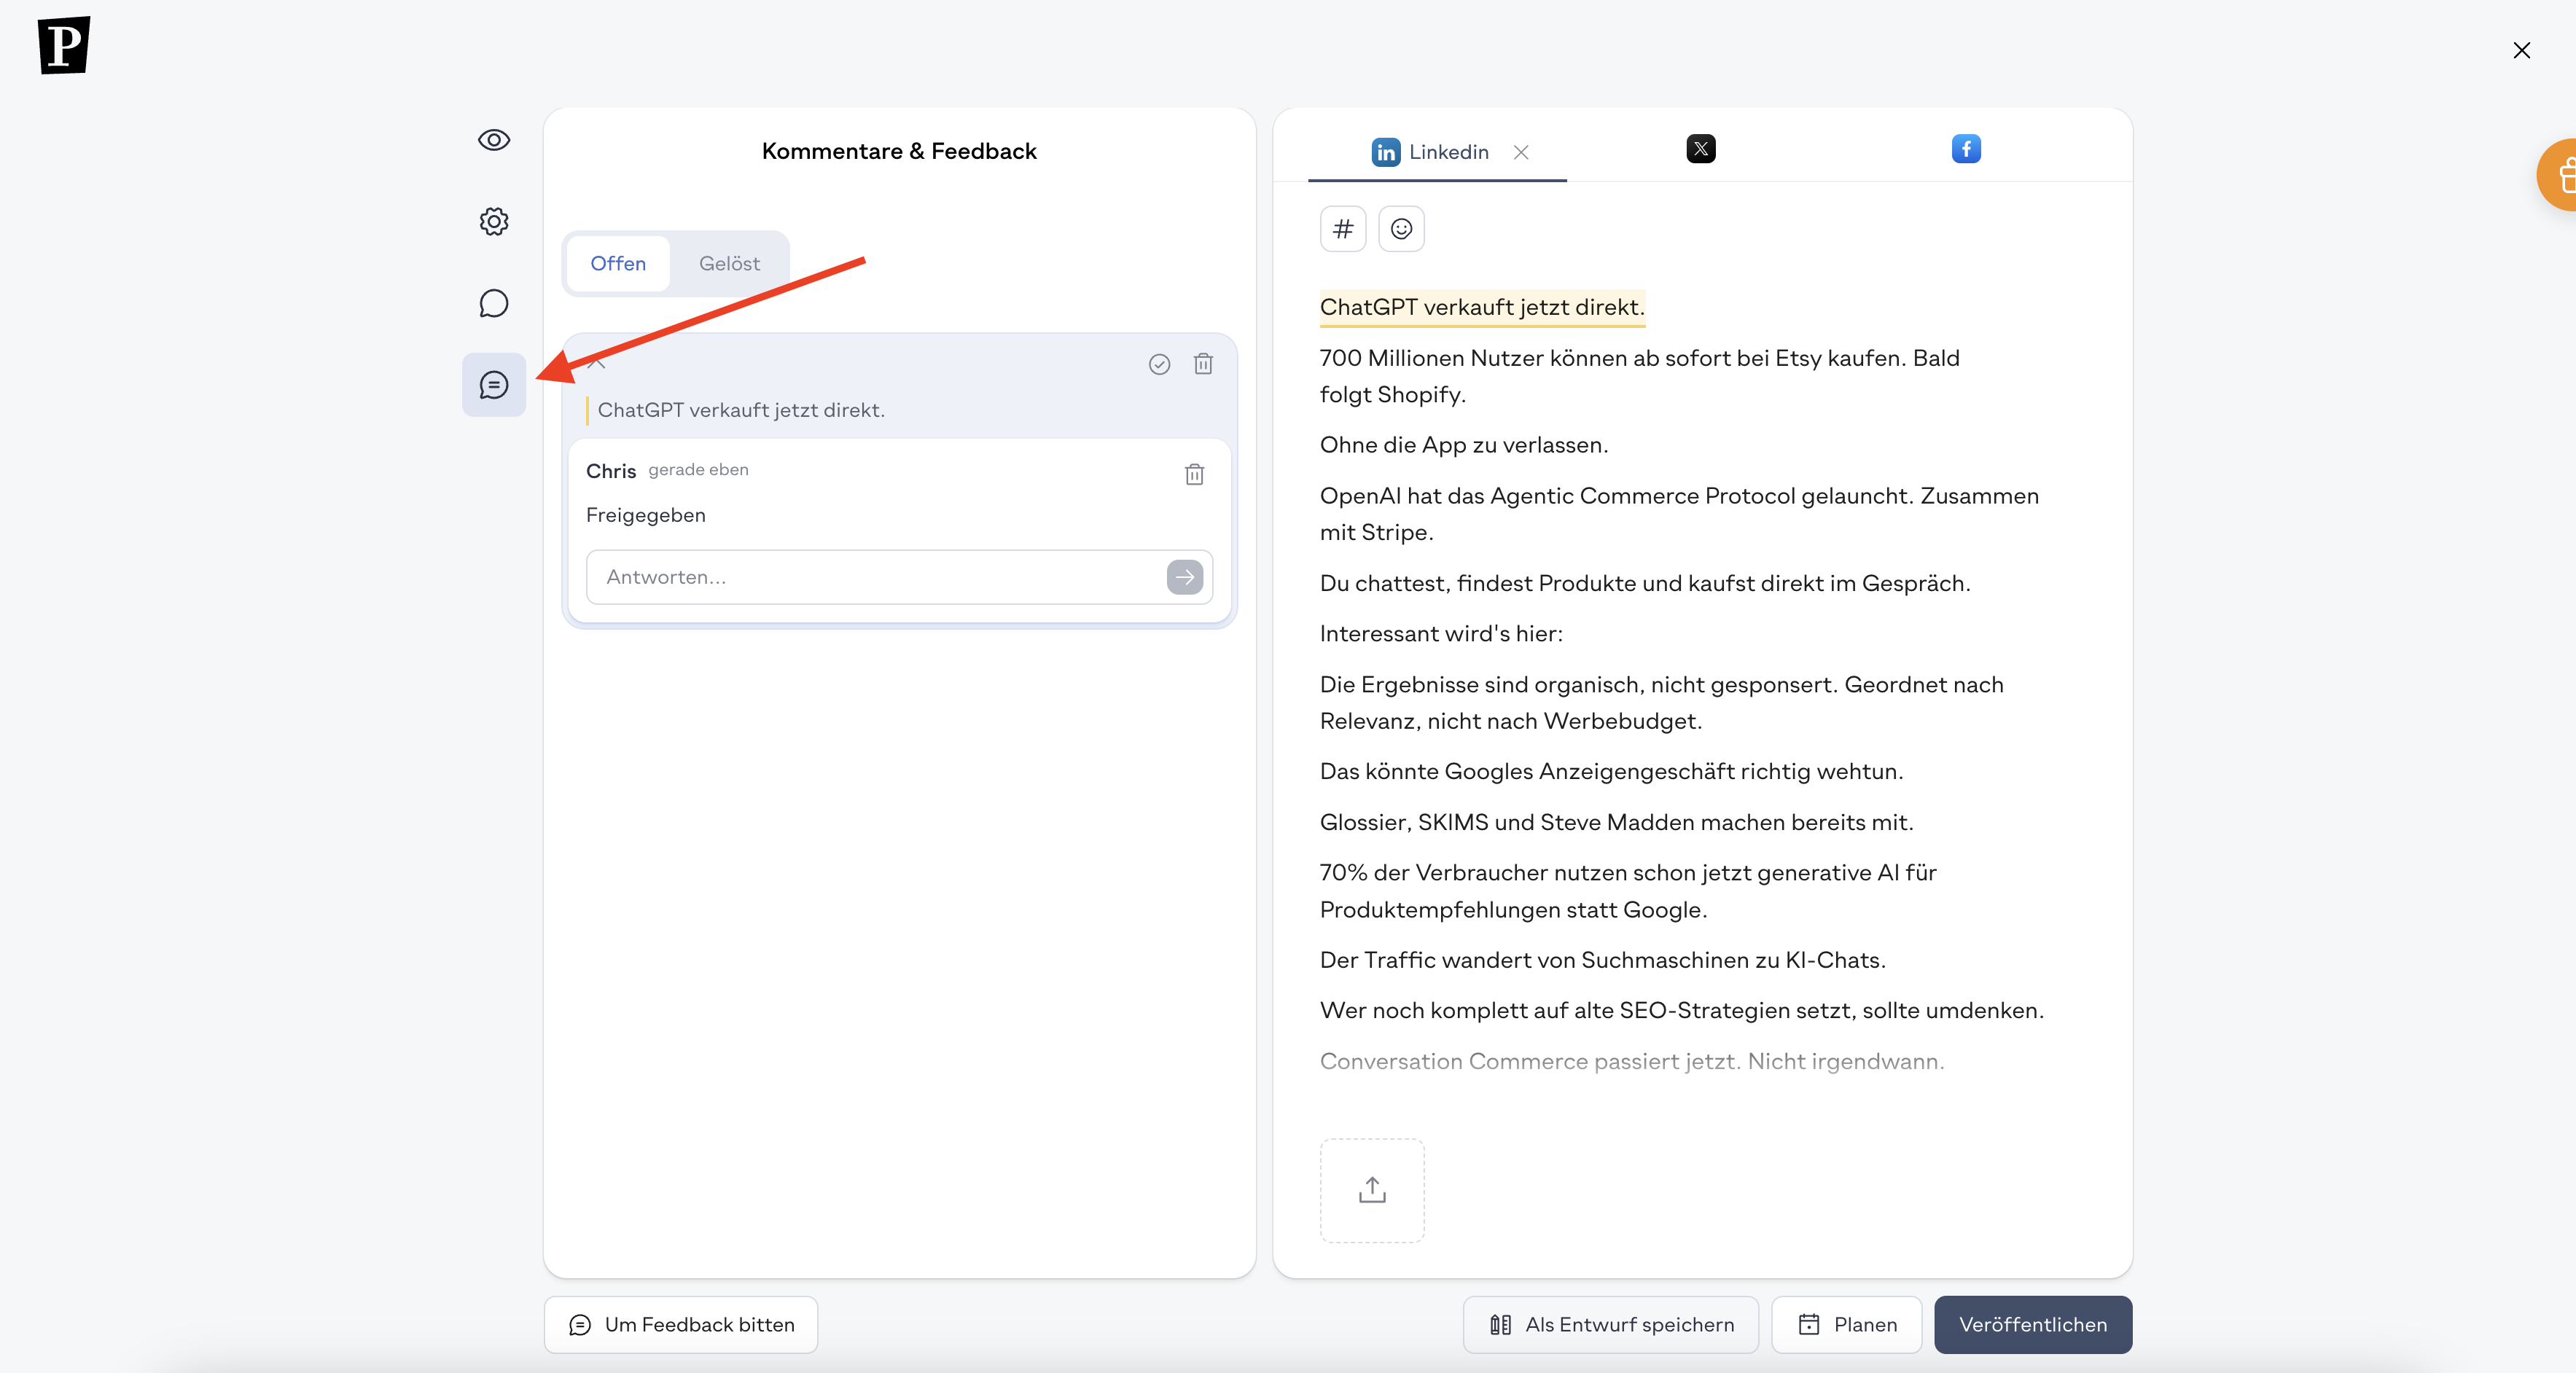Click the 'gerade eben' timestamp

pyautogui.click(x=698, y=470)
